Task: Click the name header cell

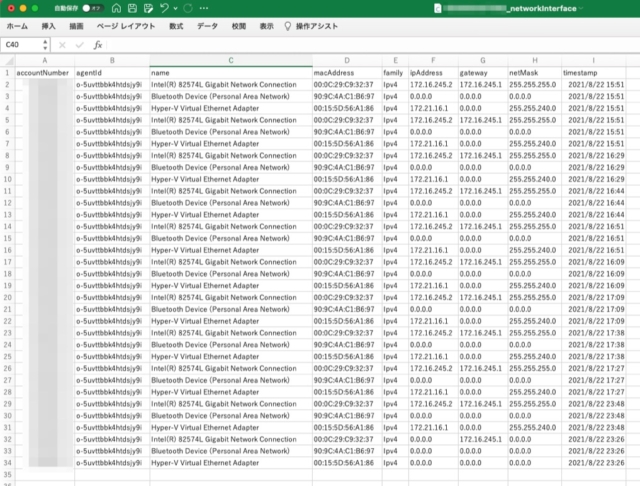Action: (231, 73)
